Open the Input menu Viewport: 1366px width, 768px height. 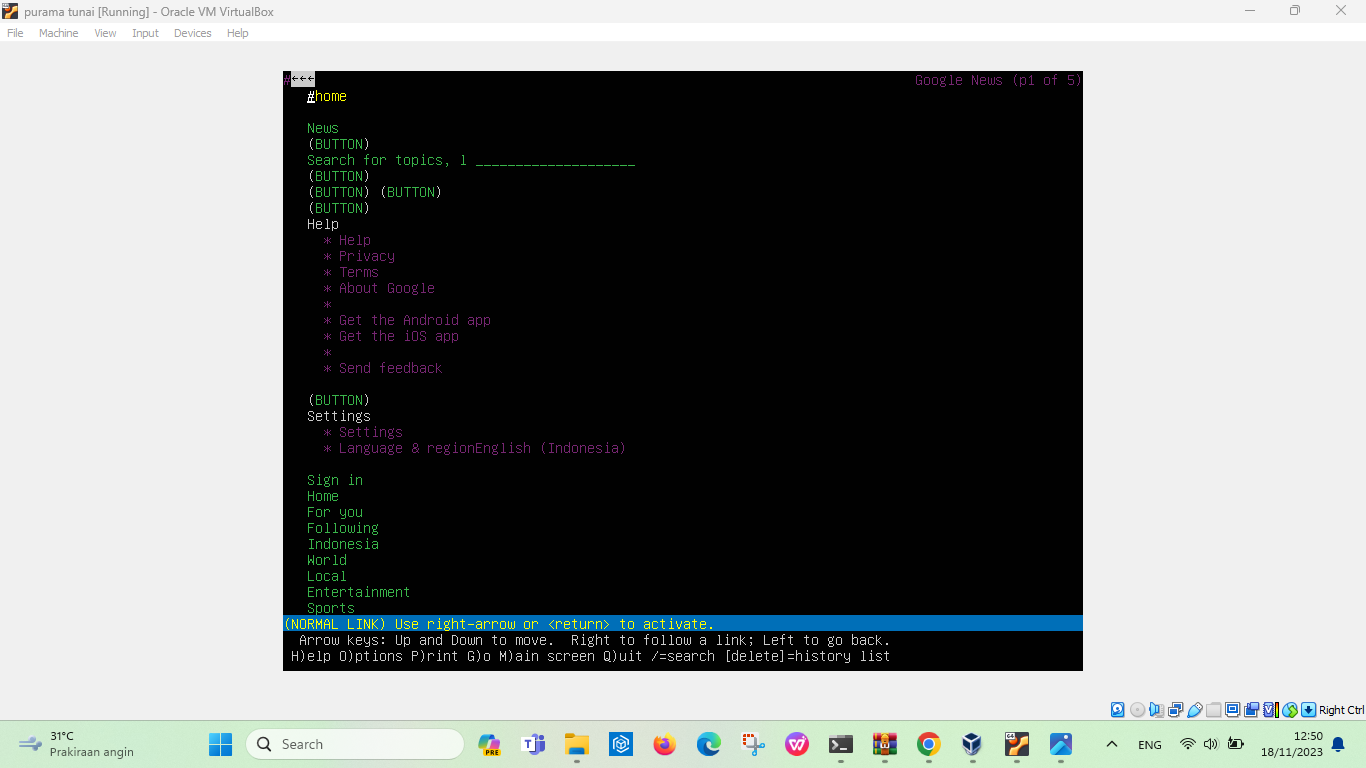click(145, 33)
